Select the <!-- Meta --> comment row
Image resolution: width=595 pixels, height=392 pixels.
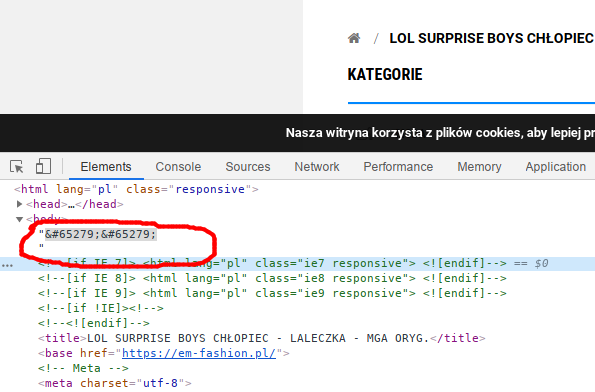tap(83, 368)
